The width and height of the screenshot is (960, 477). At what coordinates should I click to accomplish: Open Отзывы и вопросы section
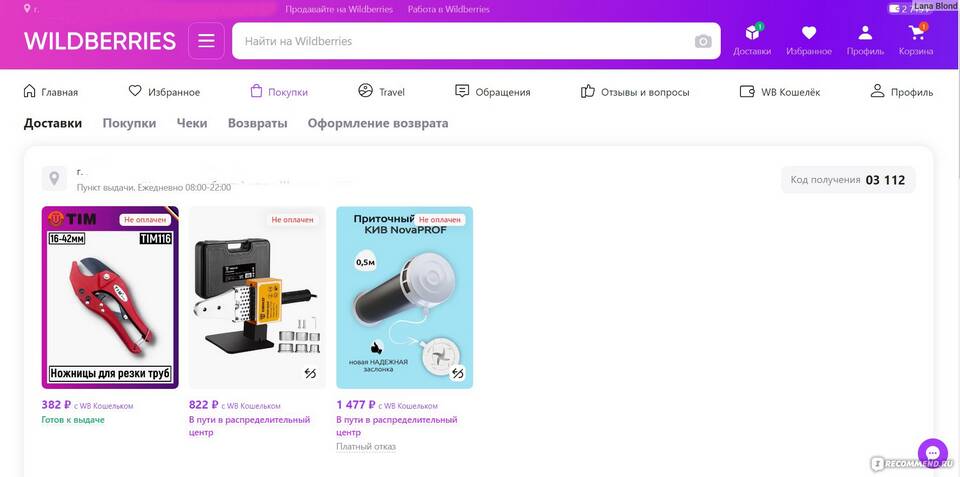(635, 92)
